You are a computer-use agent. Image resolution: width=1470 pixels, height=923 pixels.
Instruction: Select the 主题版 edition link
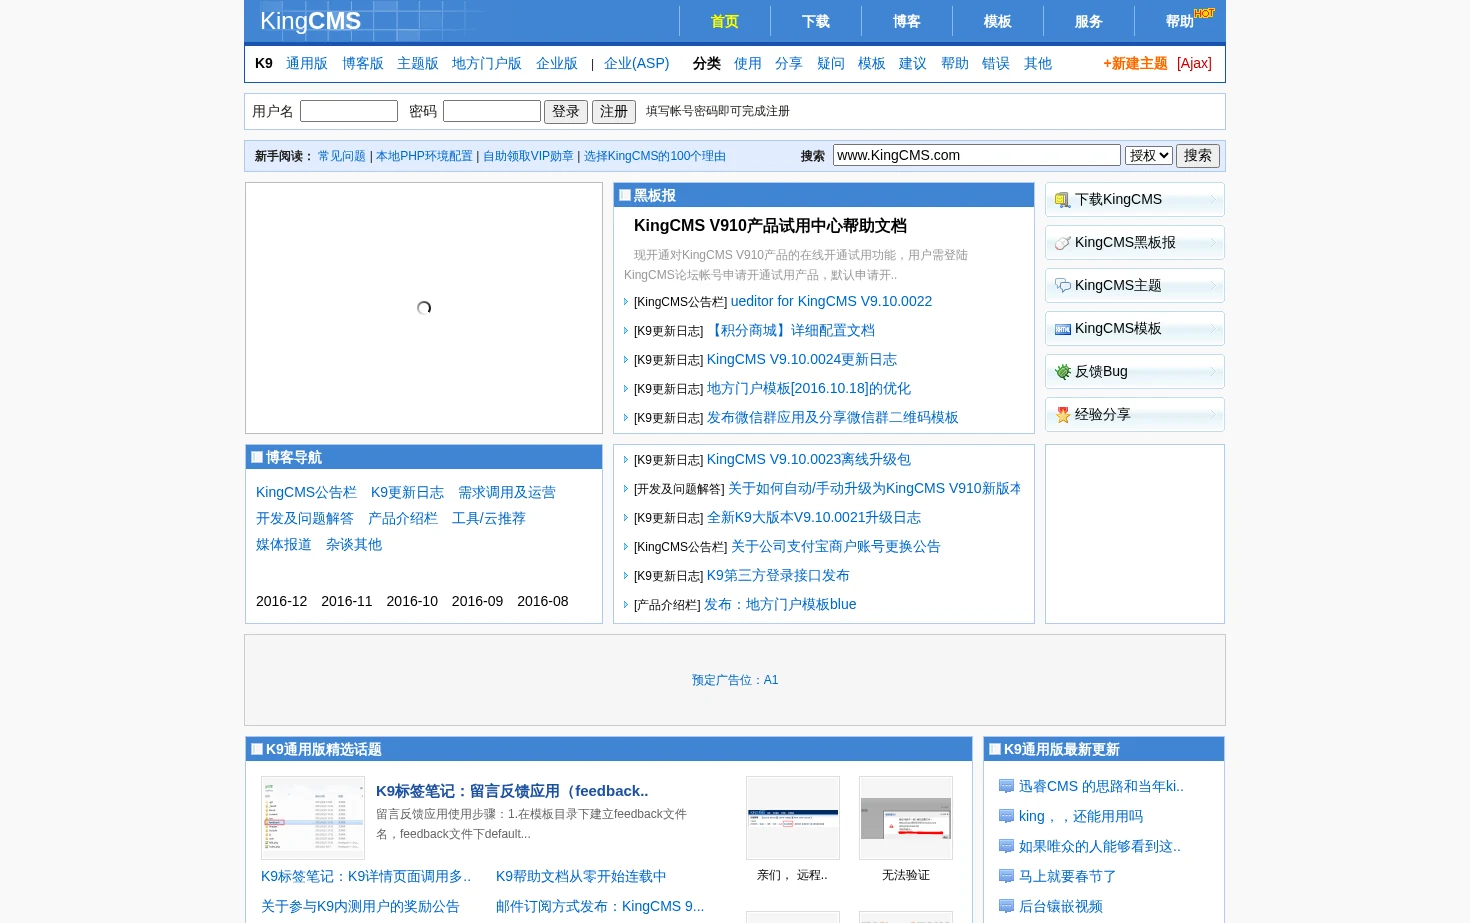(x=418, y=63)
